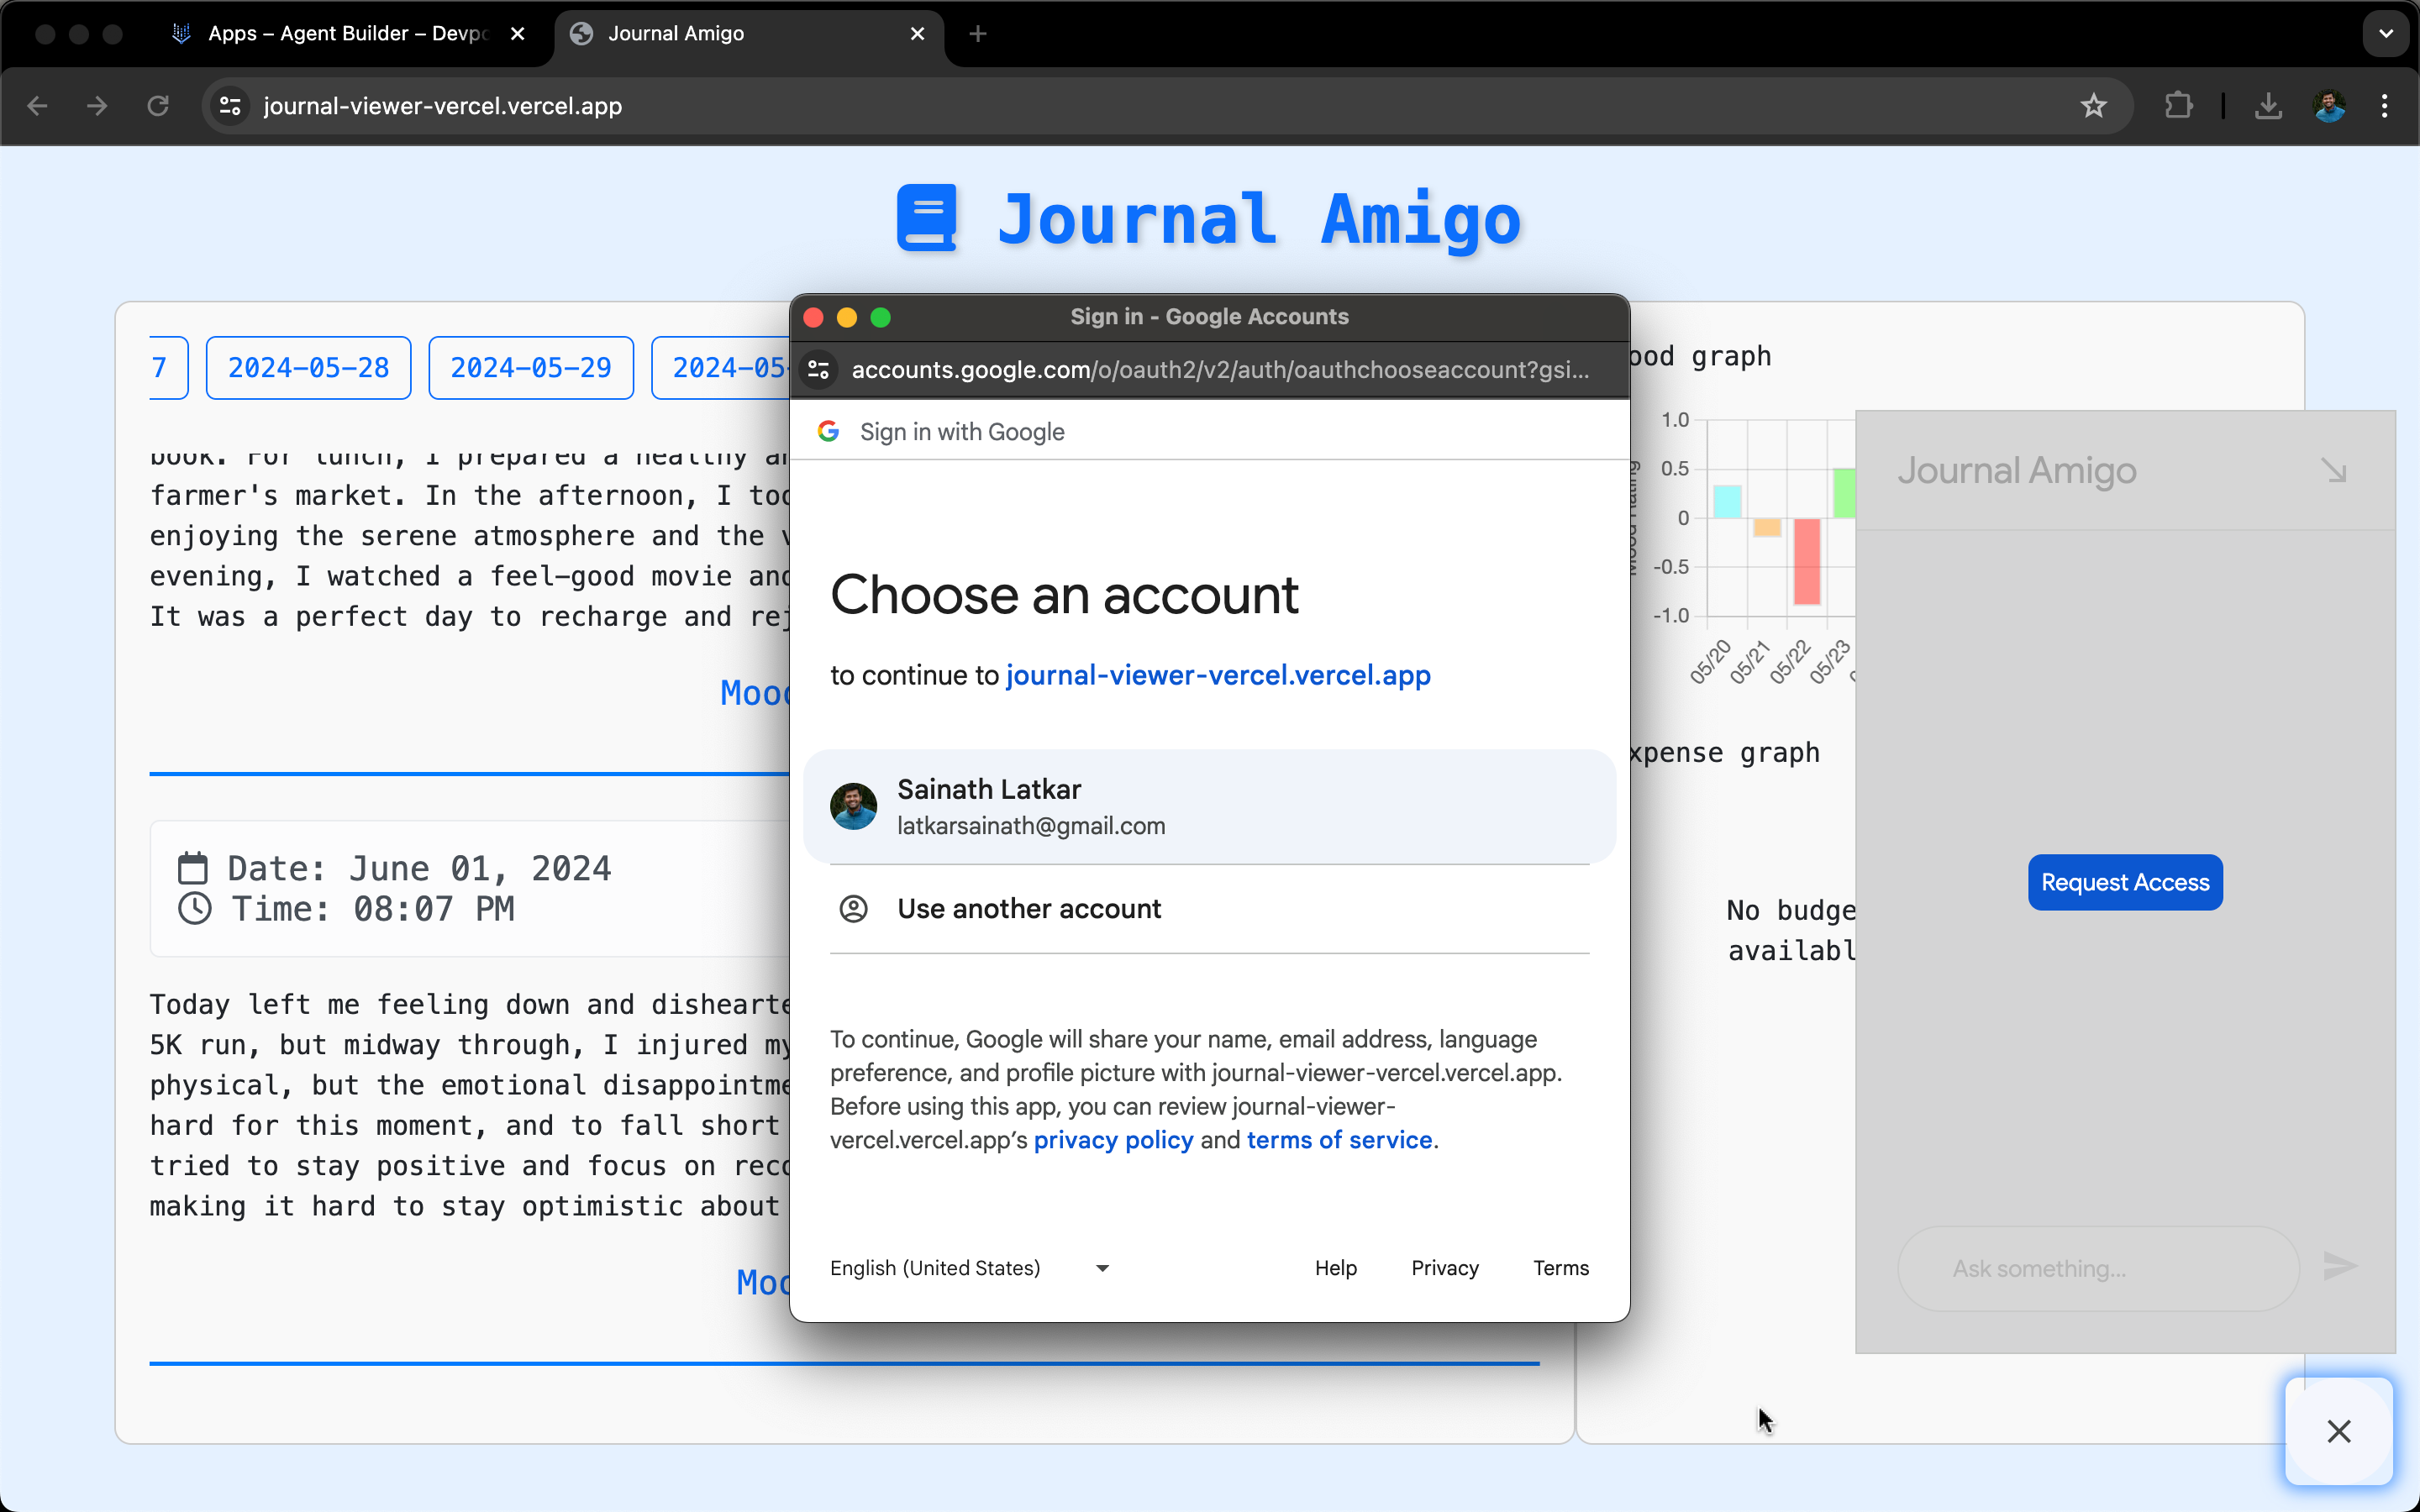2420x1512 pixels.
Task: Open the terms of service link
Action: click(x=1339, y=1140)
